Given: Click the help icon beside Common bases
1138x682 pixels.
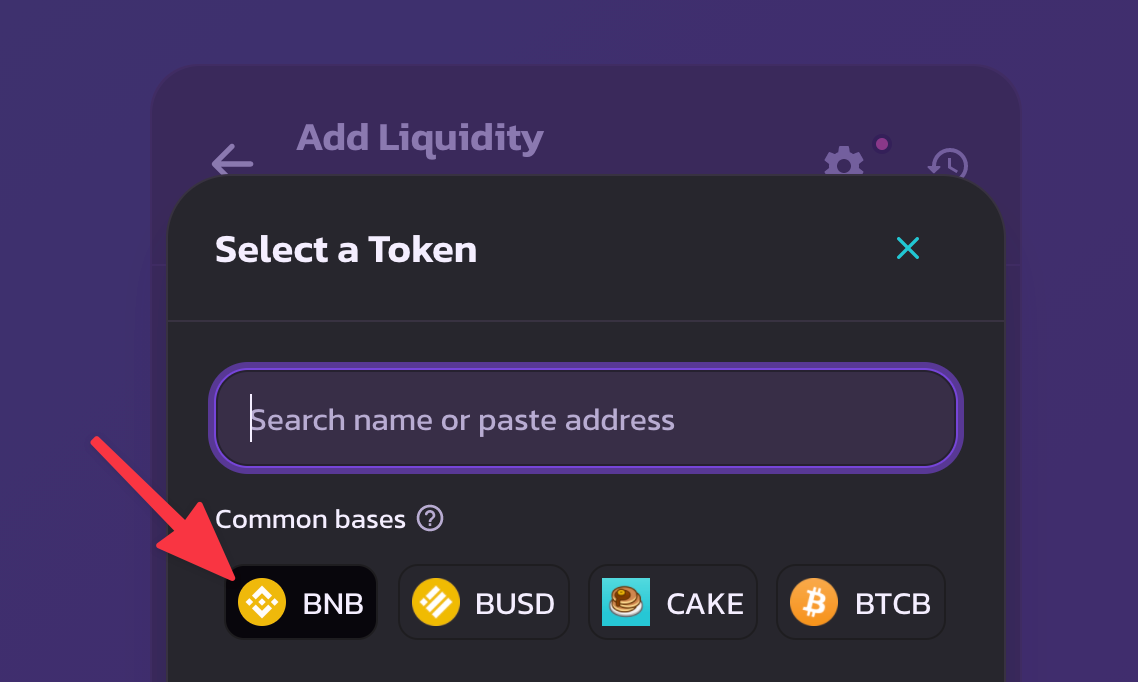Looking at the screenshot, I should tap(430, 519).
